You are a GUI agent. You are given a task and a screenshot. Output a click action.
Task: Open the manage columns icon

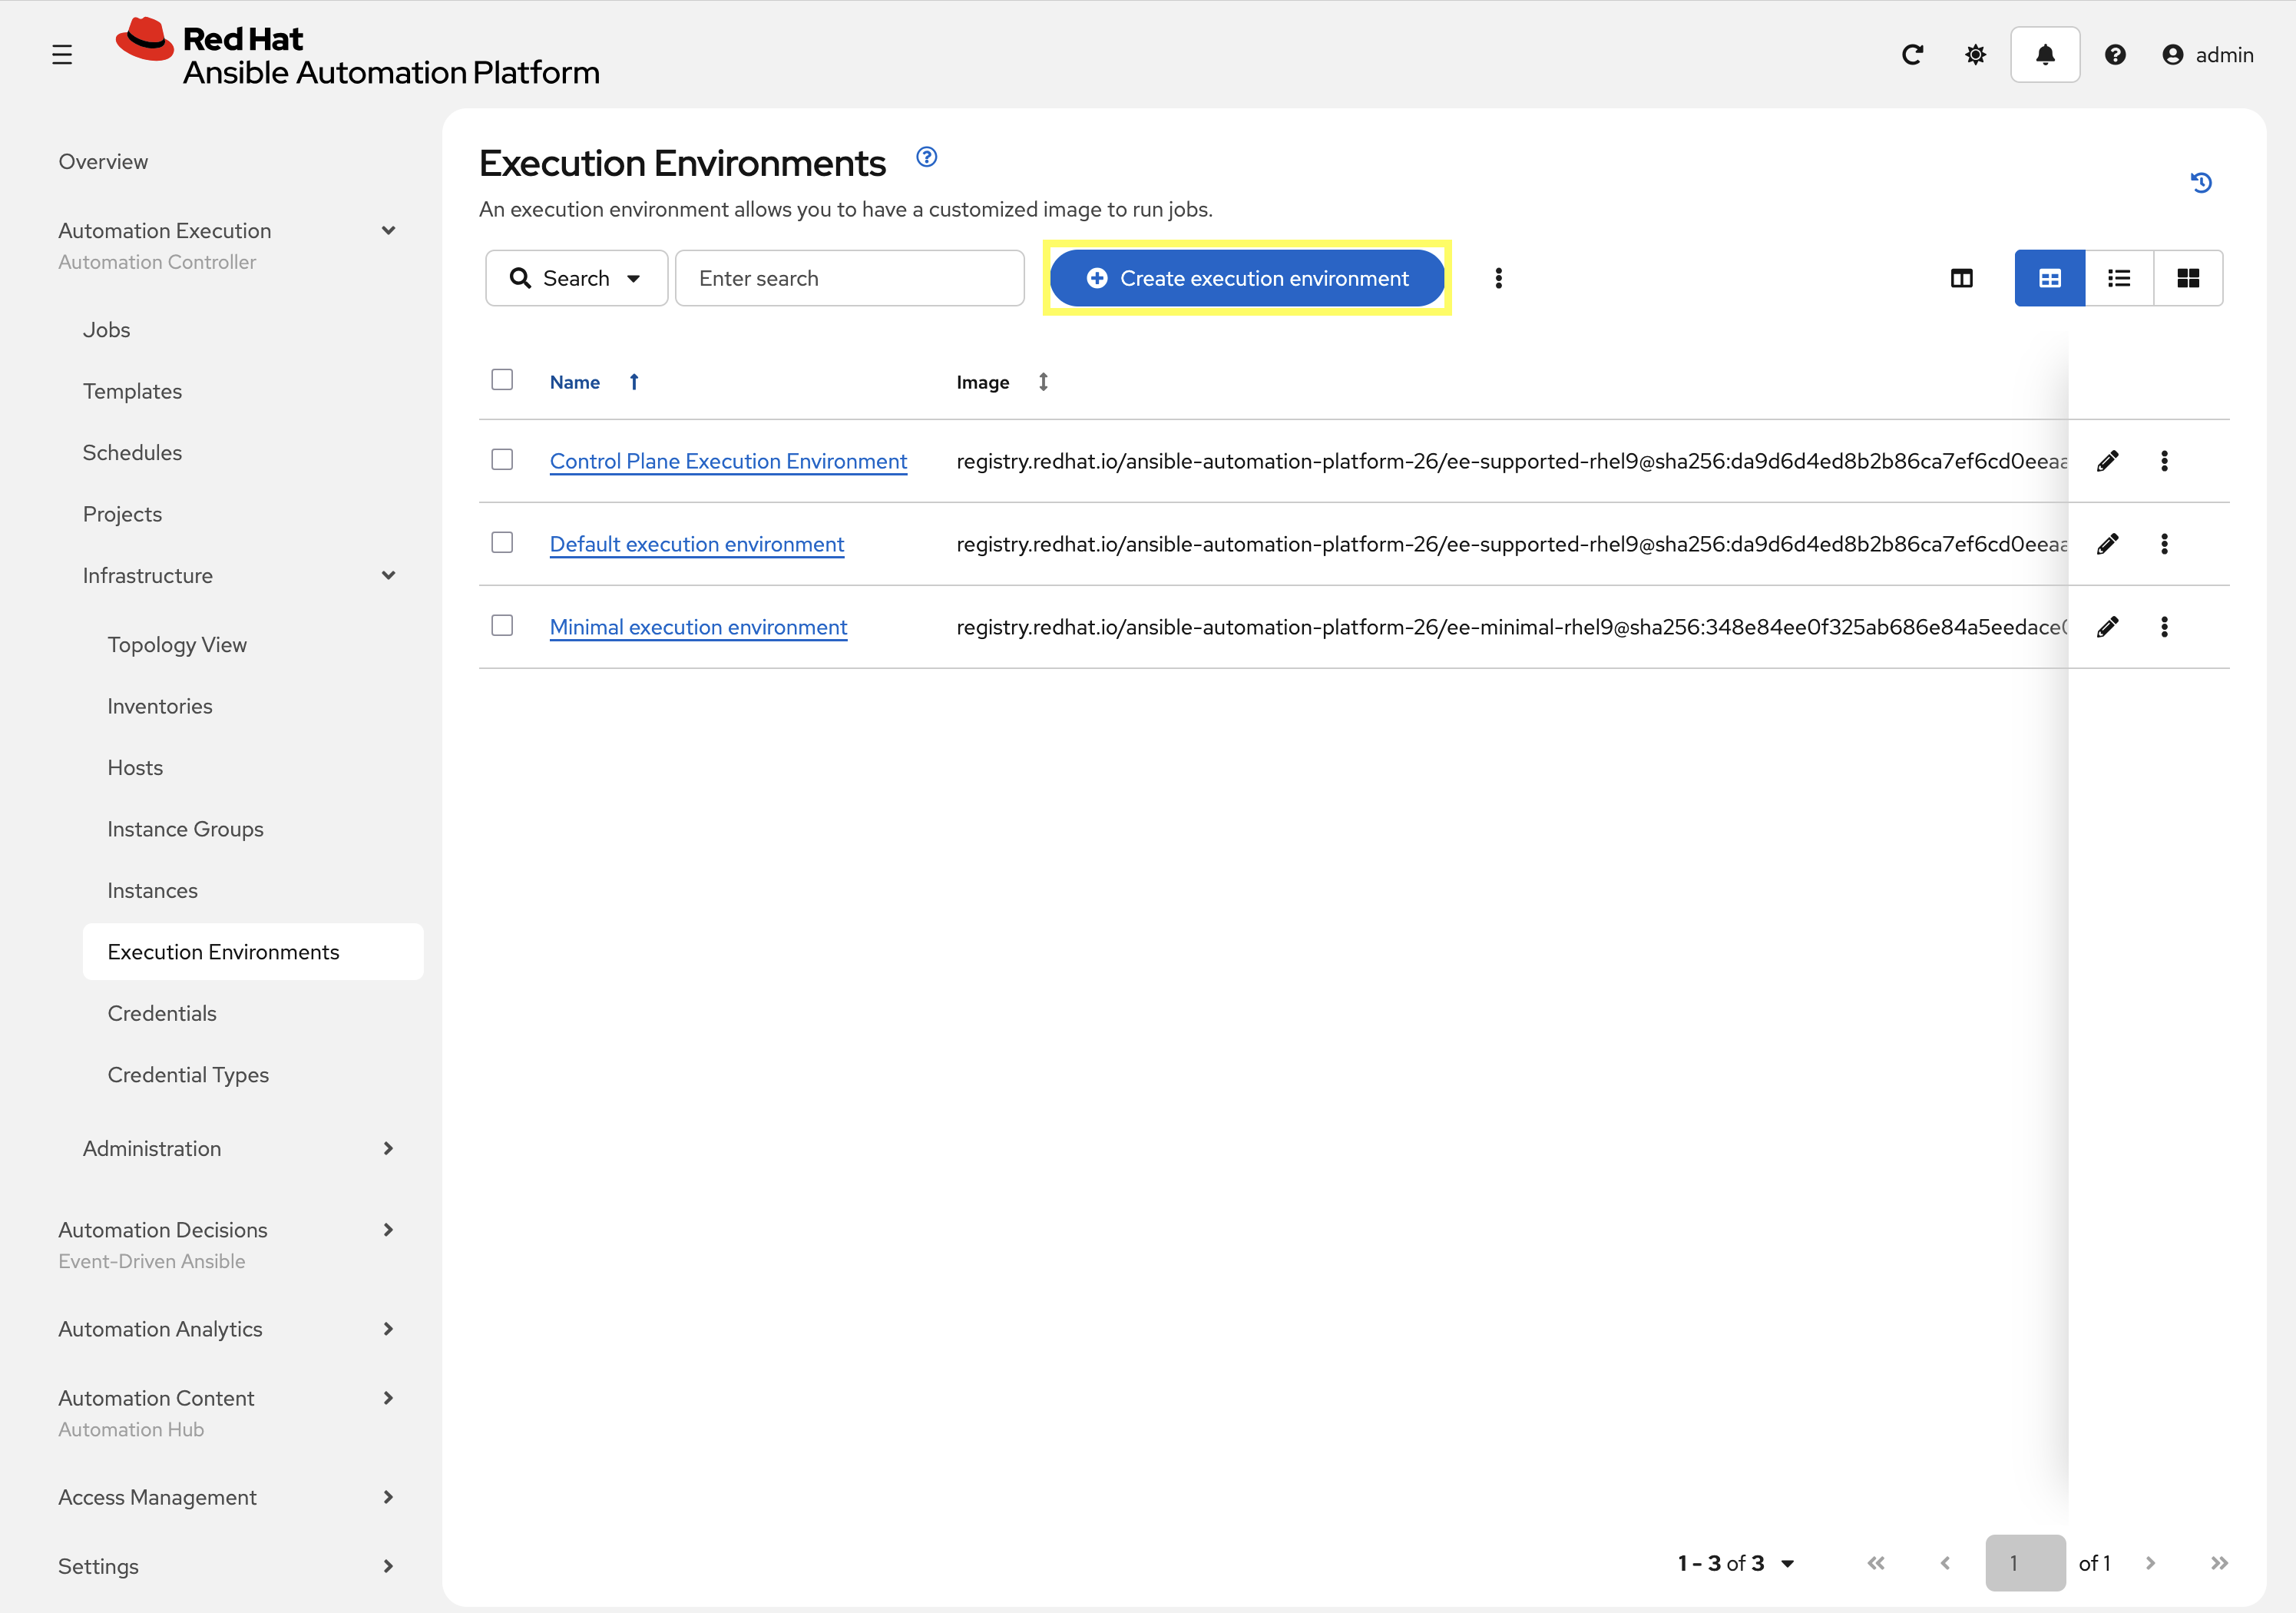(x=1961, y=278)
